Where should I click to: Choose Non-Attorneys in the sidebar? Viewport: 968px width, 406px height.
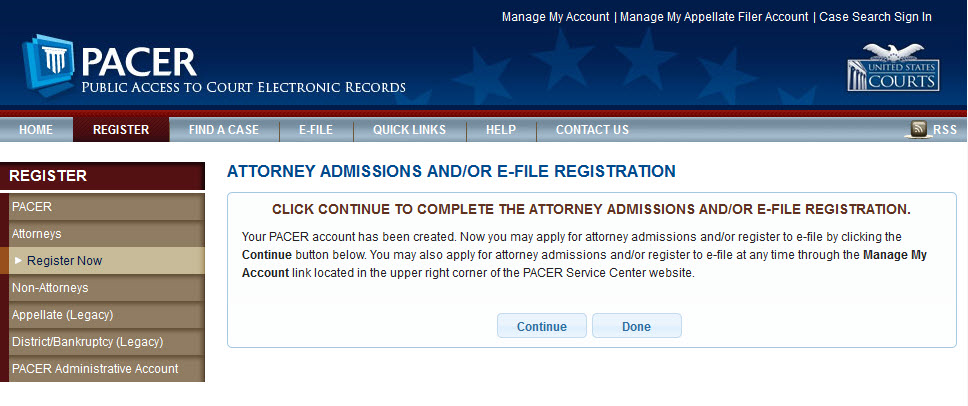pos(50,288)
